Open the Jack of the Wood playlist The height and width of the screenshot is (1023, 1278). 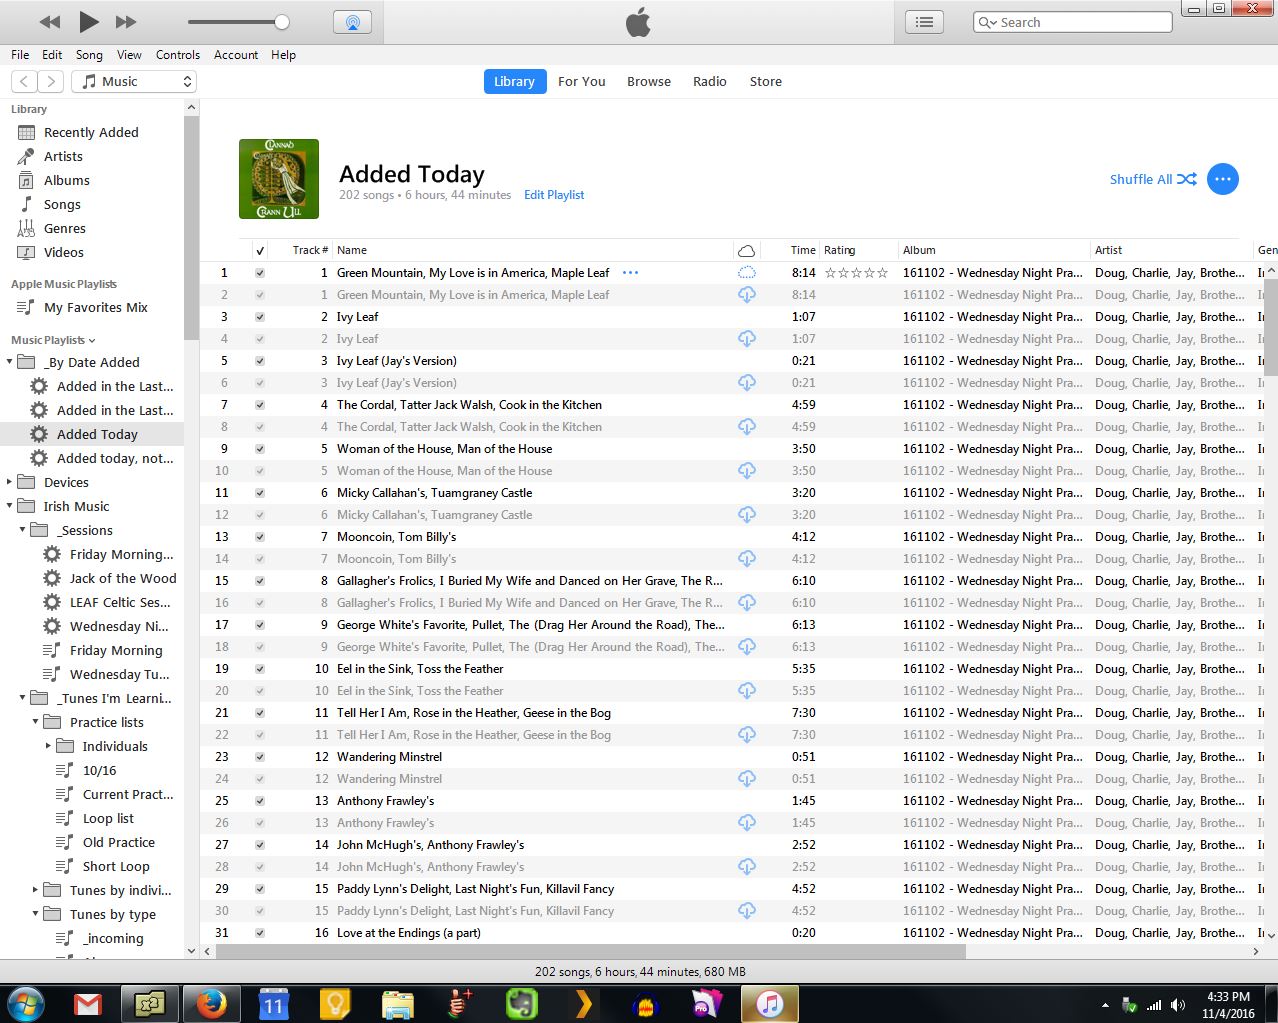[122, 578]
